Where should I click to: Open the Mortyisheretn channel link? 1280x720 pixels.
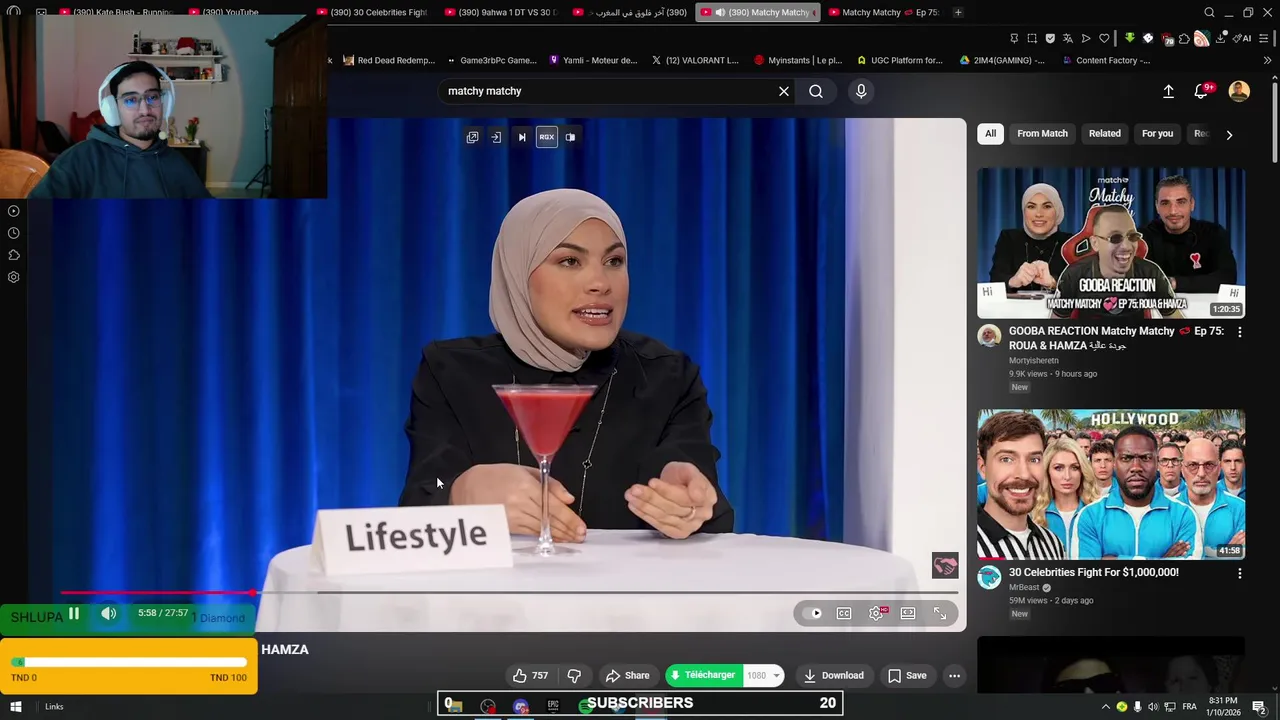[x=1034, y=361]
